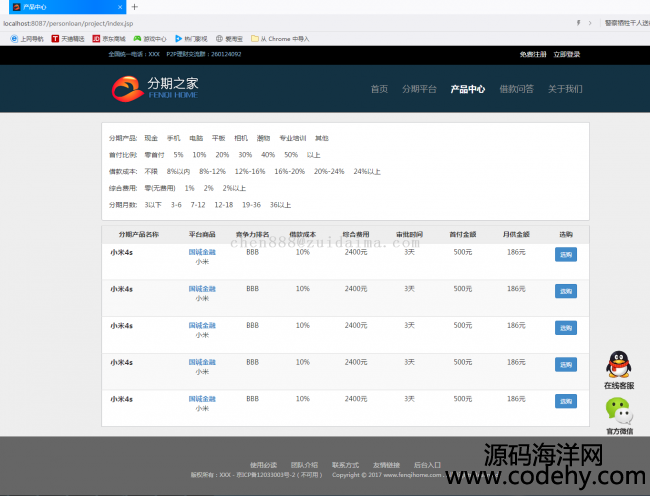Open 团队介绍 footer link
This screenshot has height=496, width=650.
(x=304, y=465)
